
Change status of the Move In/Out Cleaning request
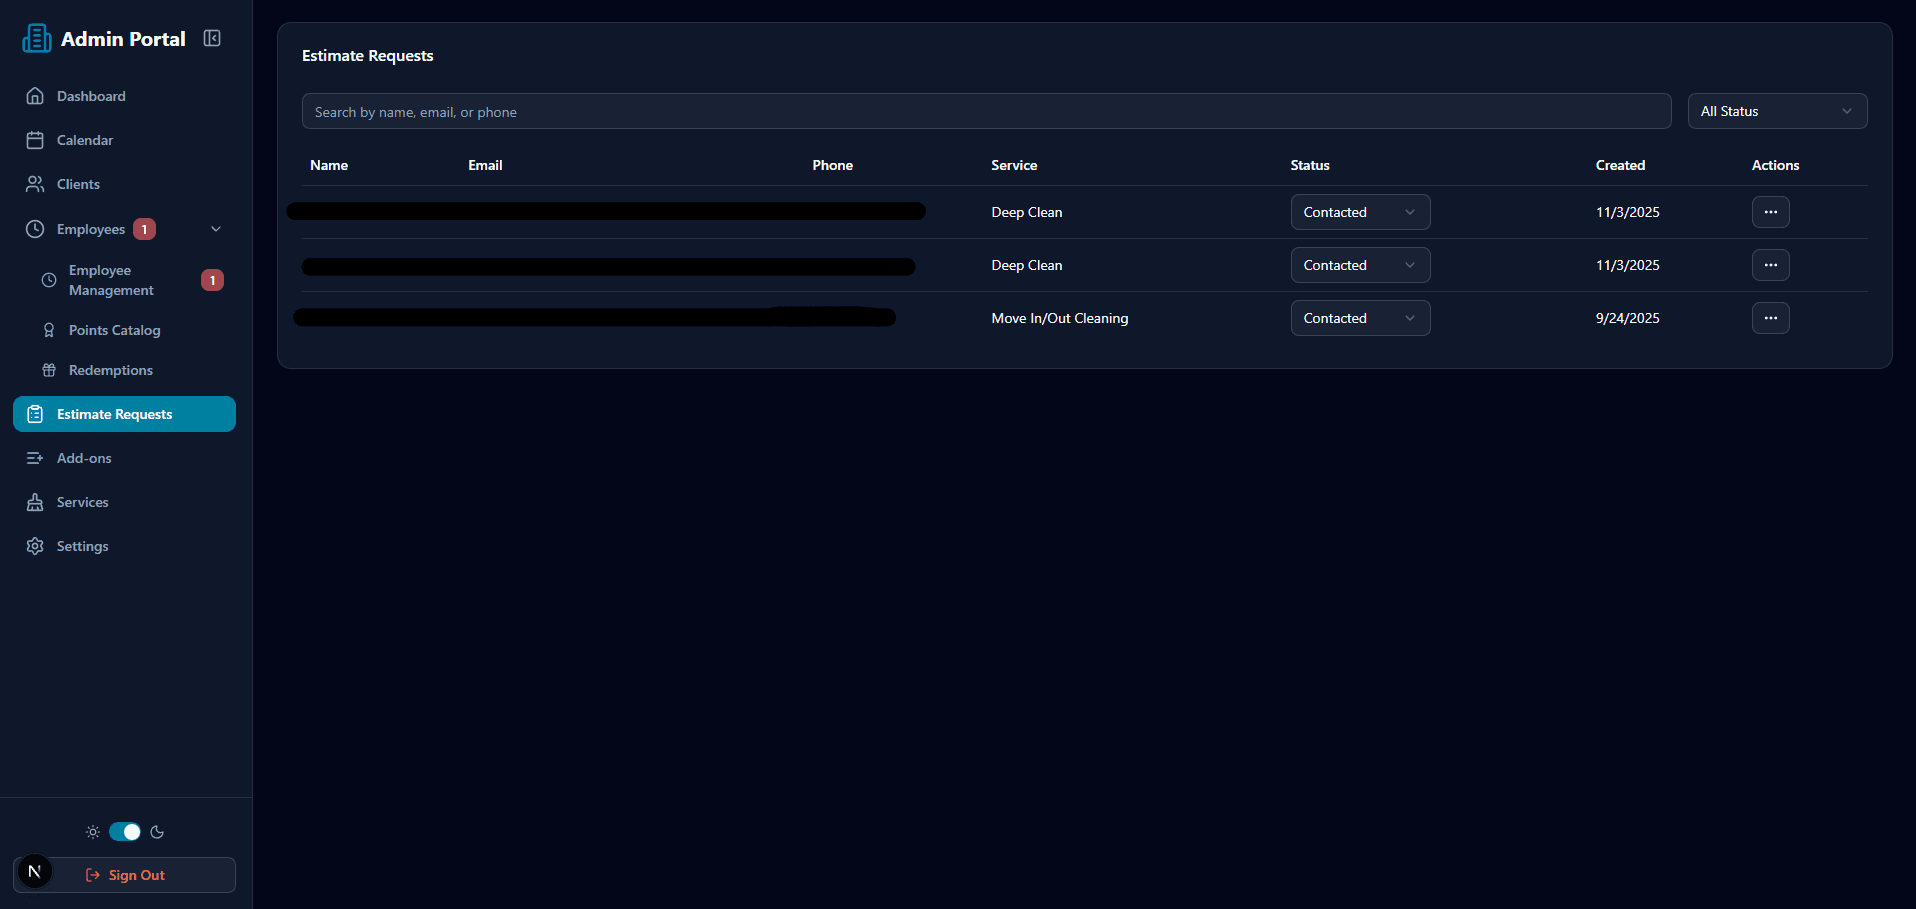pyautogui.click(x=1360, y=317)
